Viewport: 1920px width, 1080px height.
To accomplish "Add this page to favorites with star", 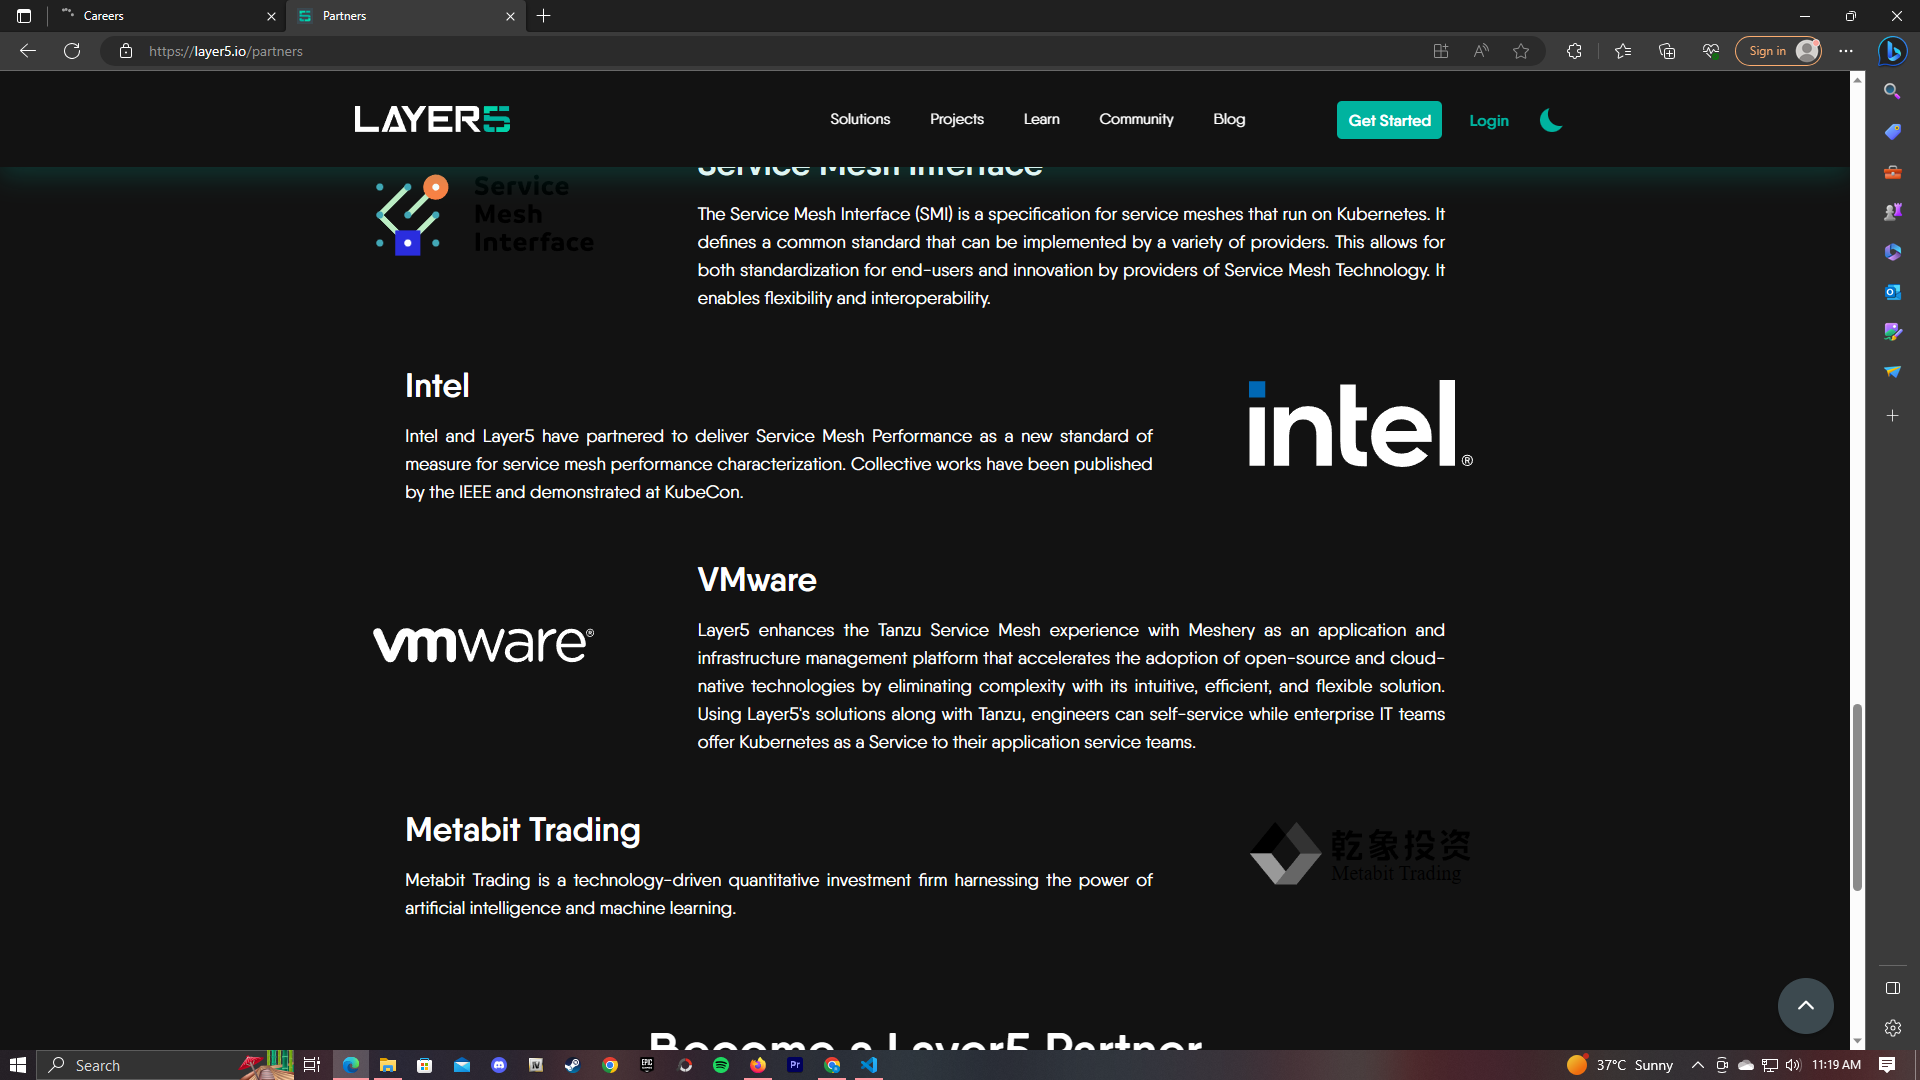I will click(1521, 51).
